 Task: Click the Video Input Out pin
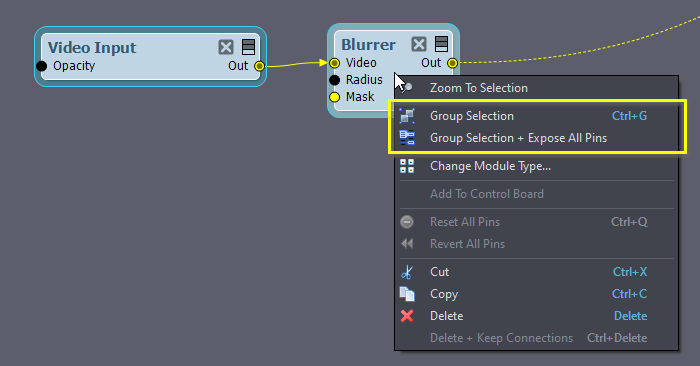tap(259, 66)
